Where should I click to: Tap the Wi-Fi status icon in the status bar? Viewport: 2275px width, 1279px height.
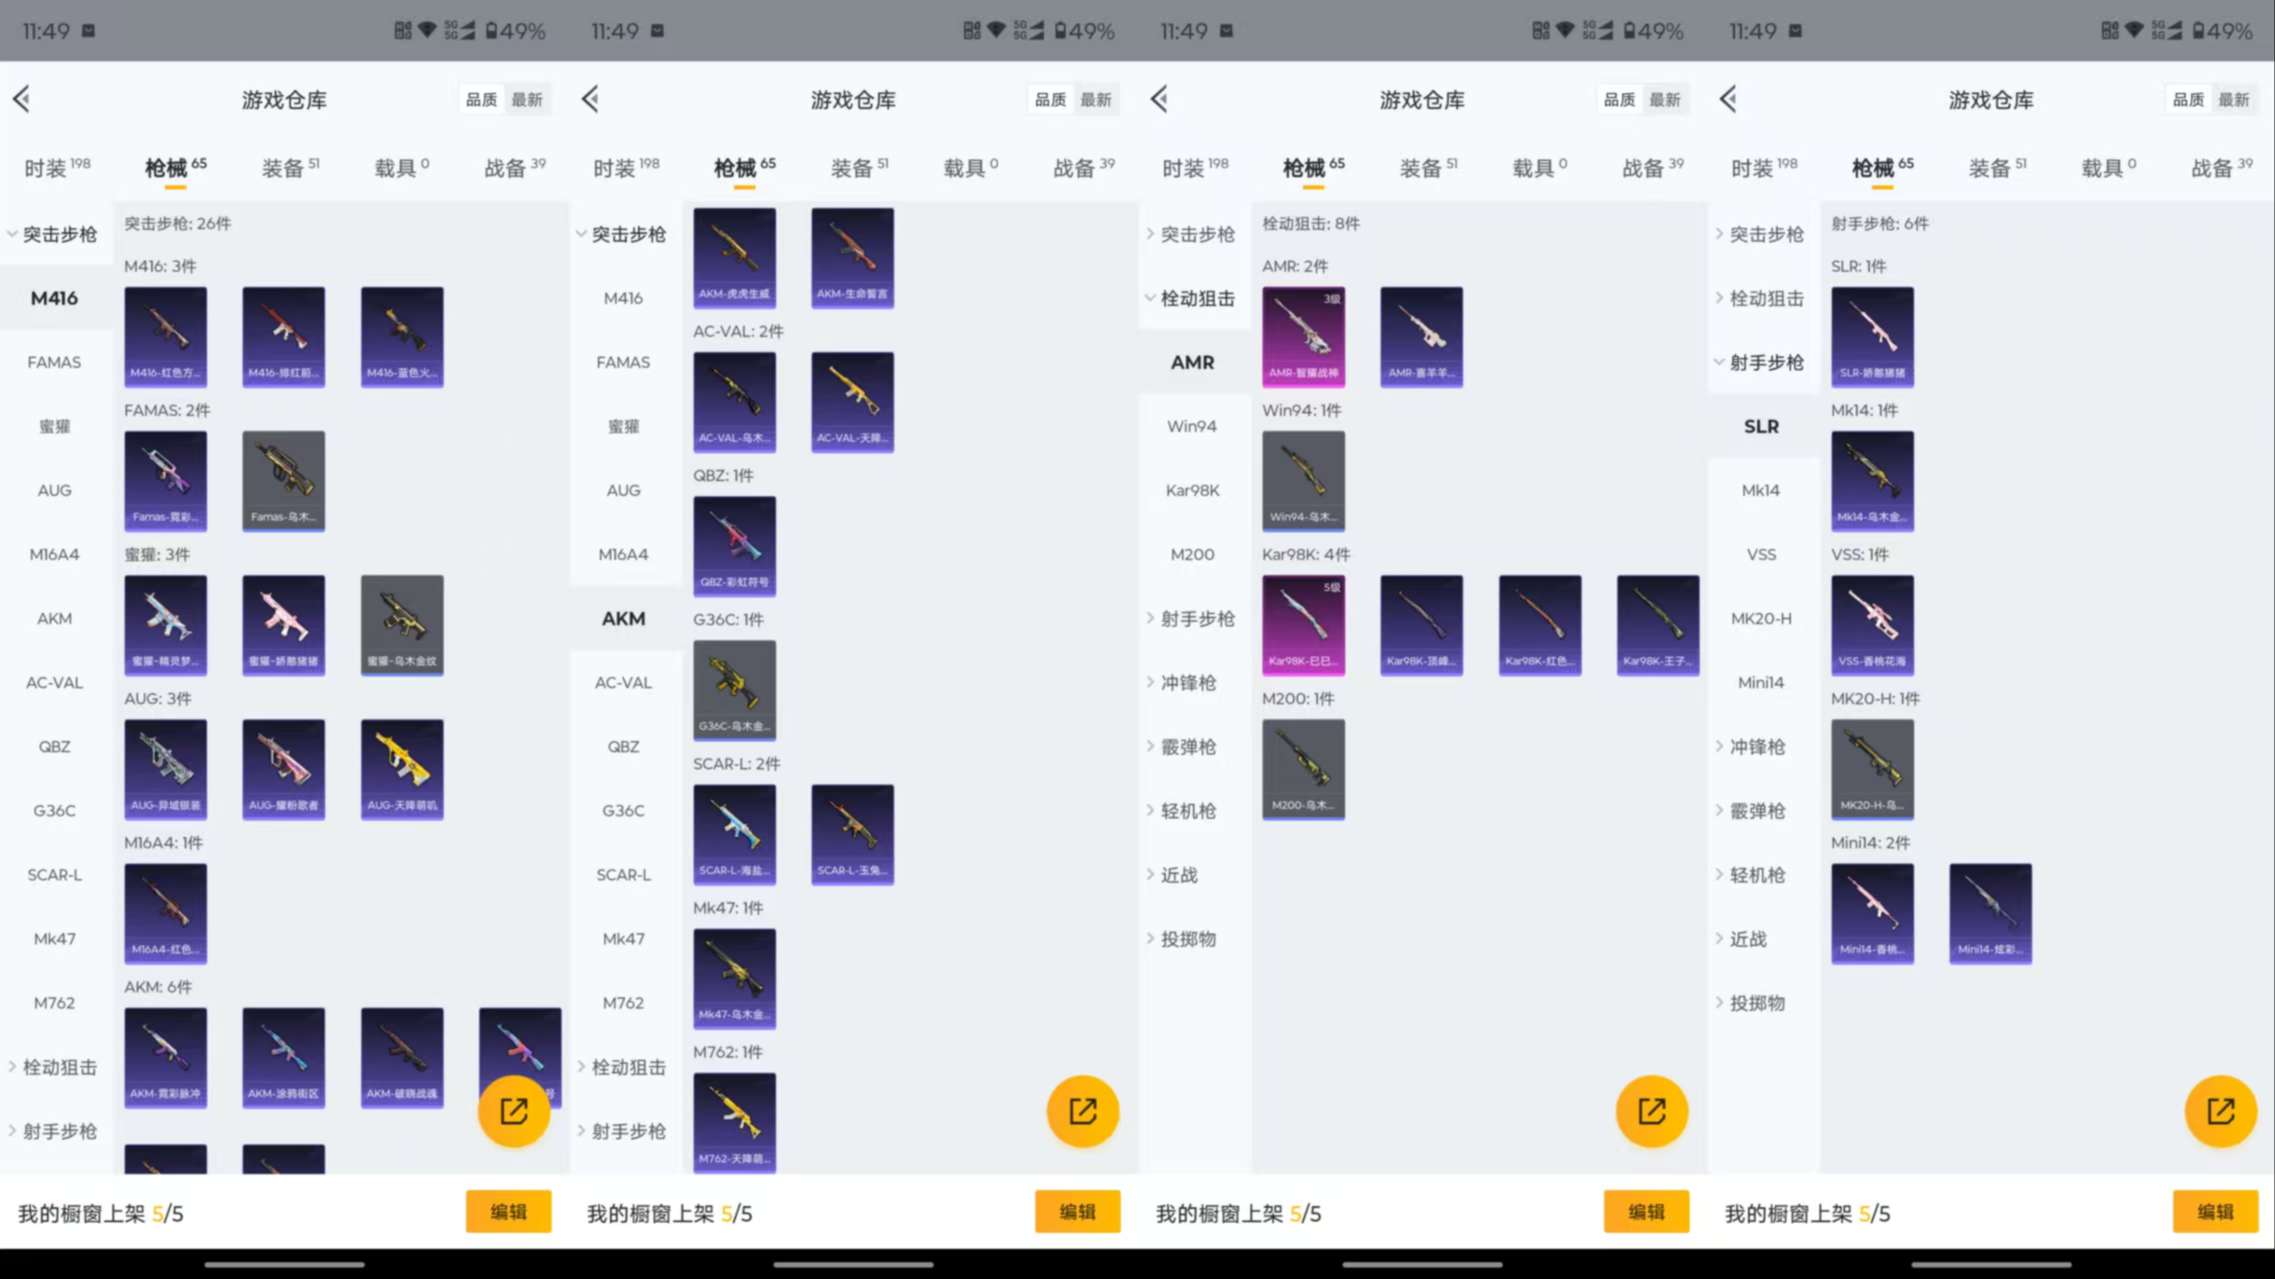(x=427, y=30)
